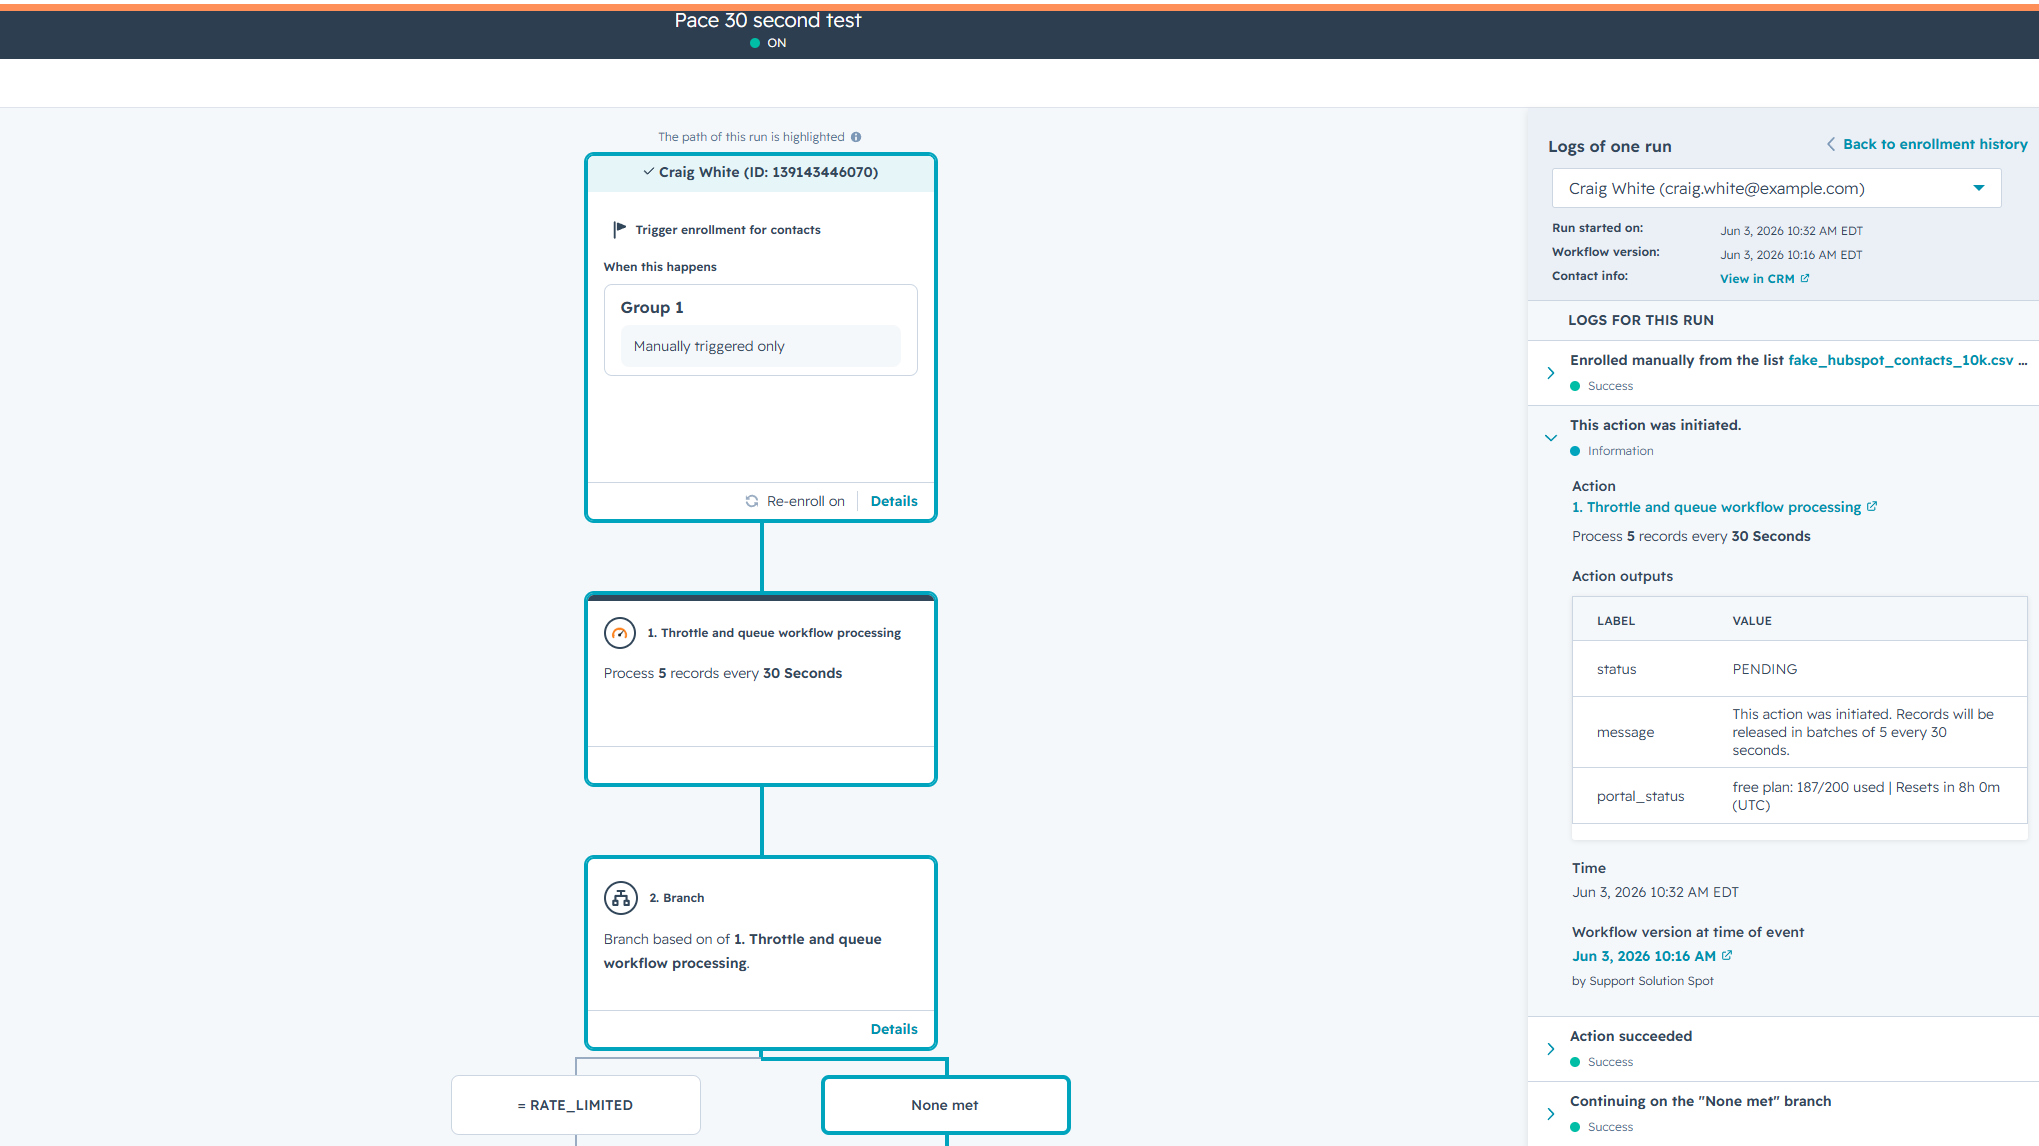
Task: Click the back chevron beside enrollment history
Action: tap(1831, 144)
